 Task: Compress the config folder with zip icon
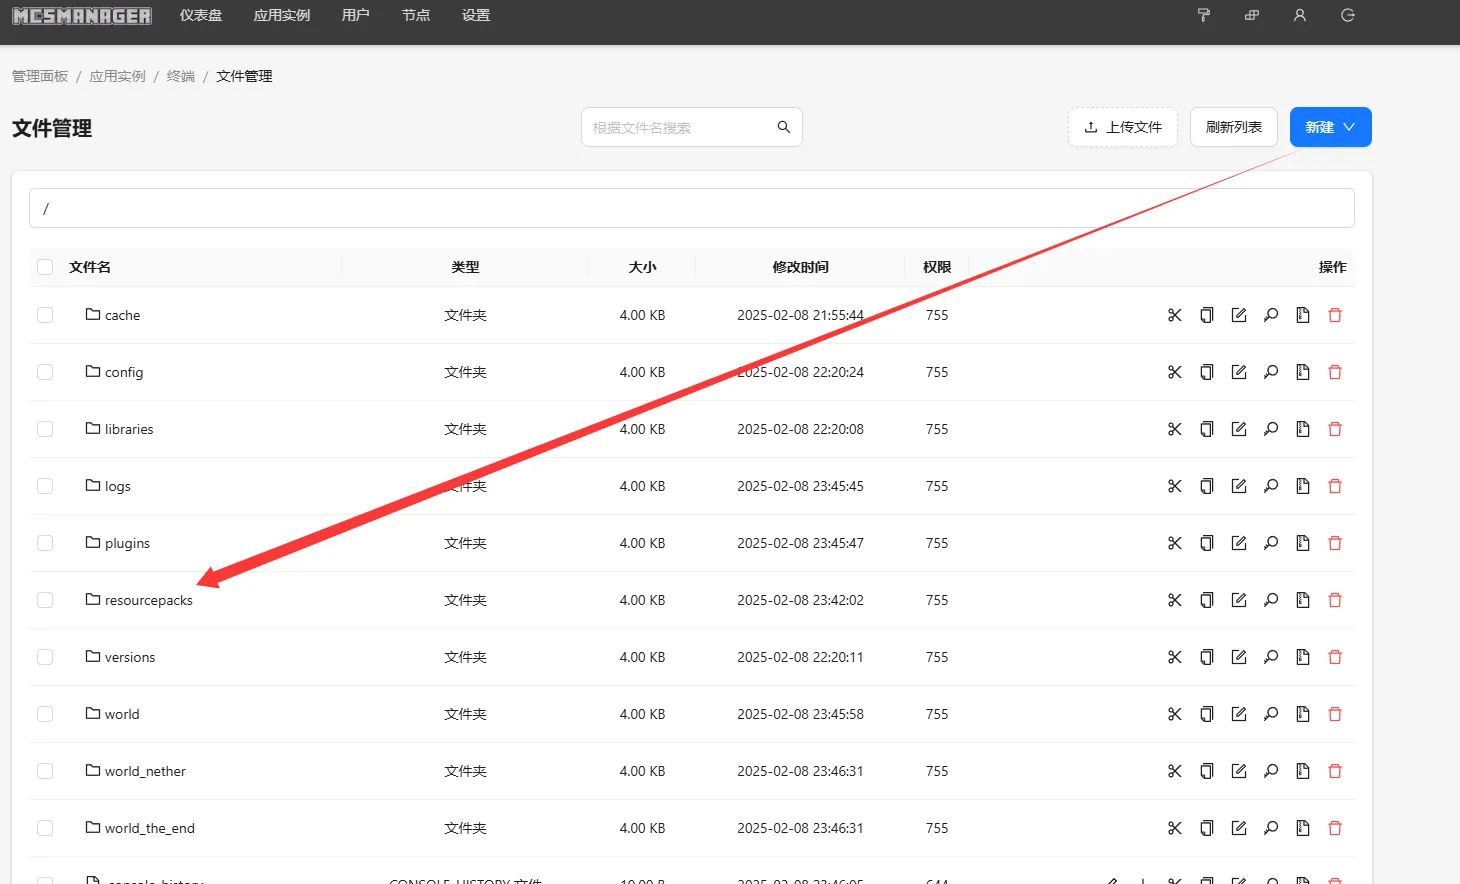tap(1303, 372)
